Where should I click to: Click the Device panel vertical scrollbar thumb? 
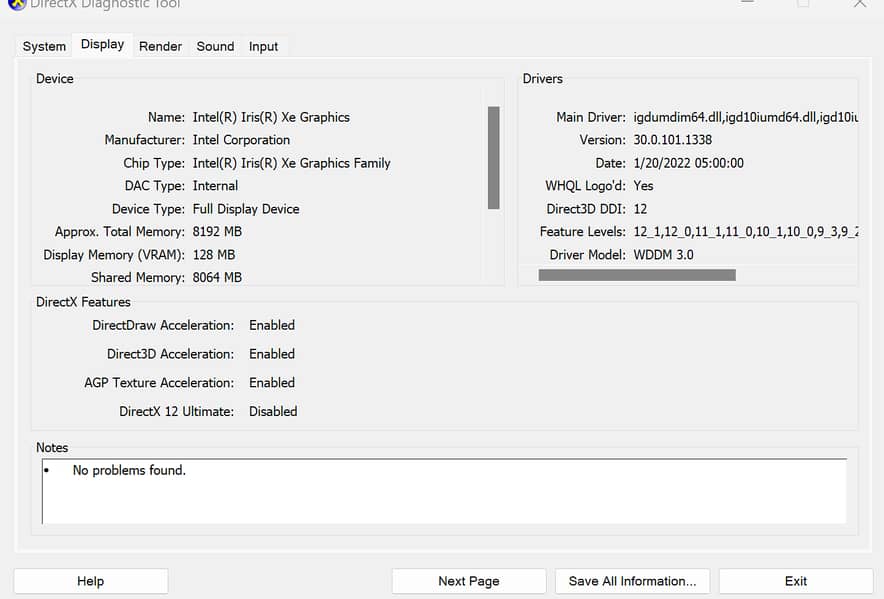pos(493,157)
